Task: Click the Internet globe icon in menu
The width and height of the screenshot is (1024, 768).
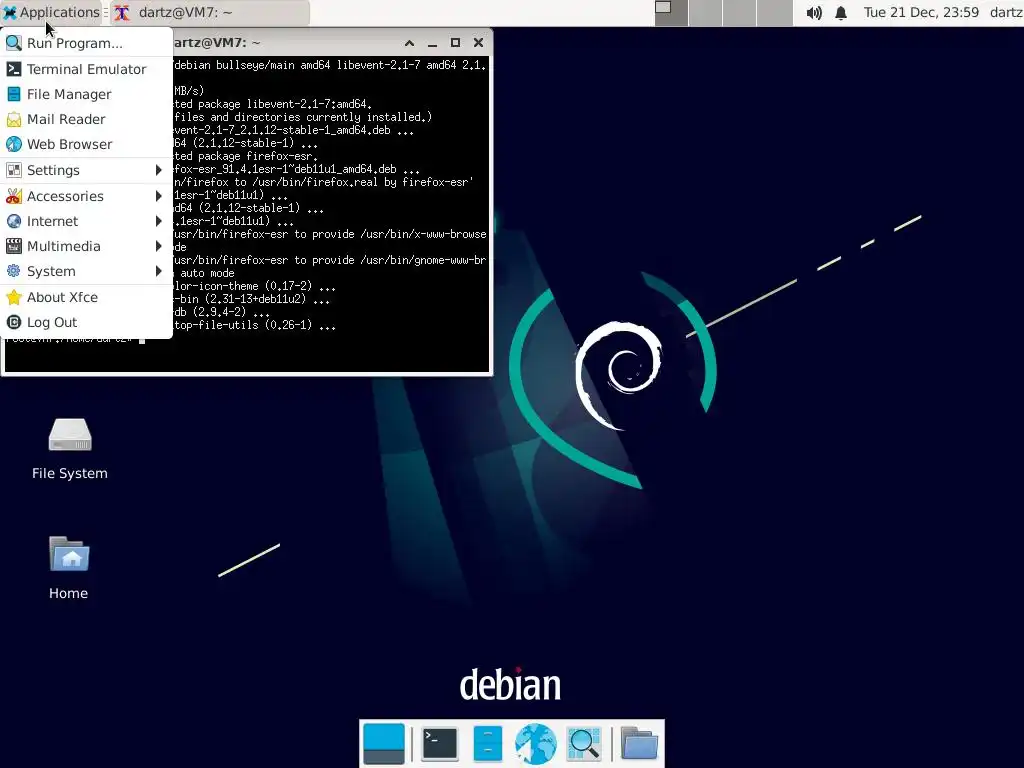Action: click(14, 221)
